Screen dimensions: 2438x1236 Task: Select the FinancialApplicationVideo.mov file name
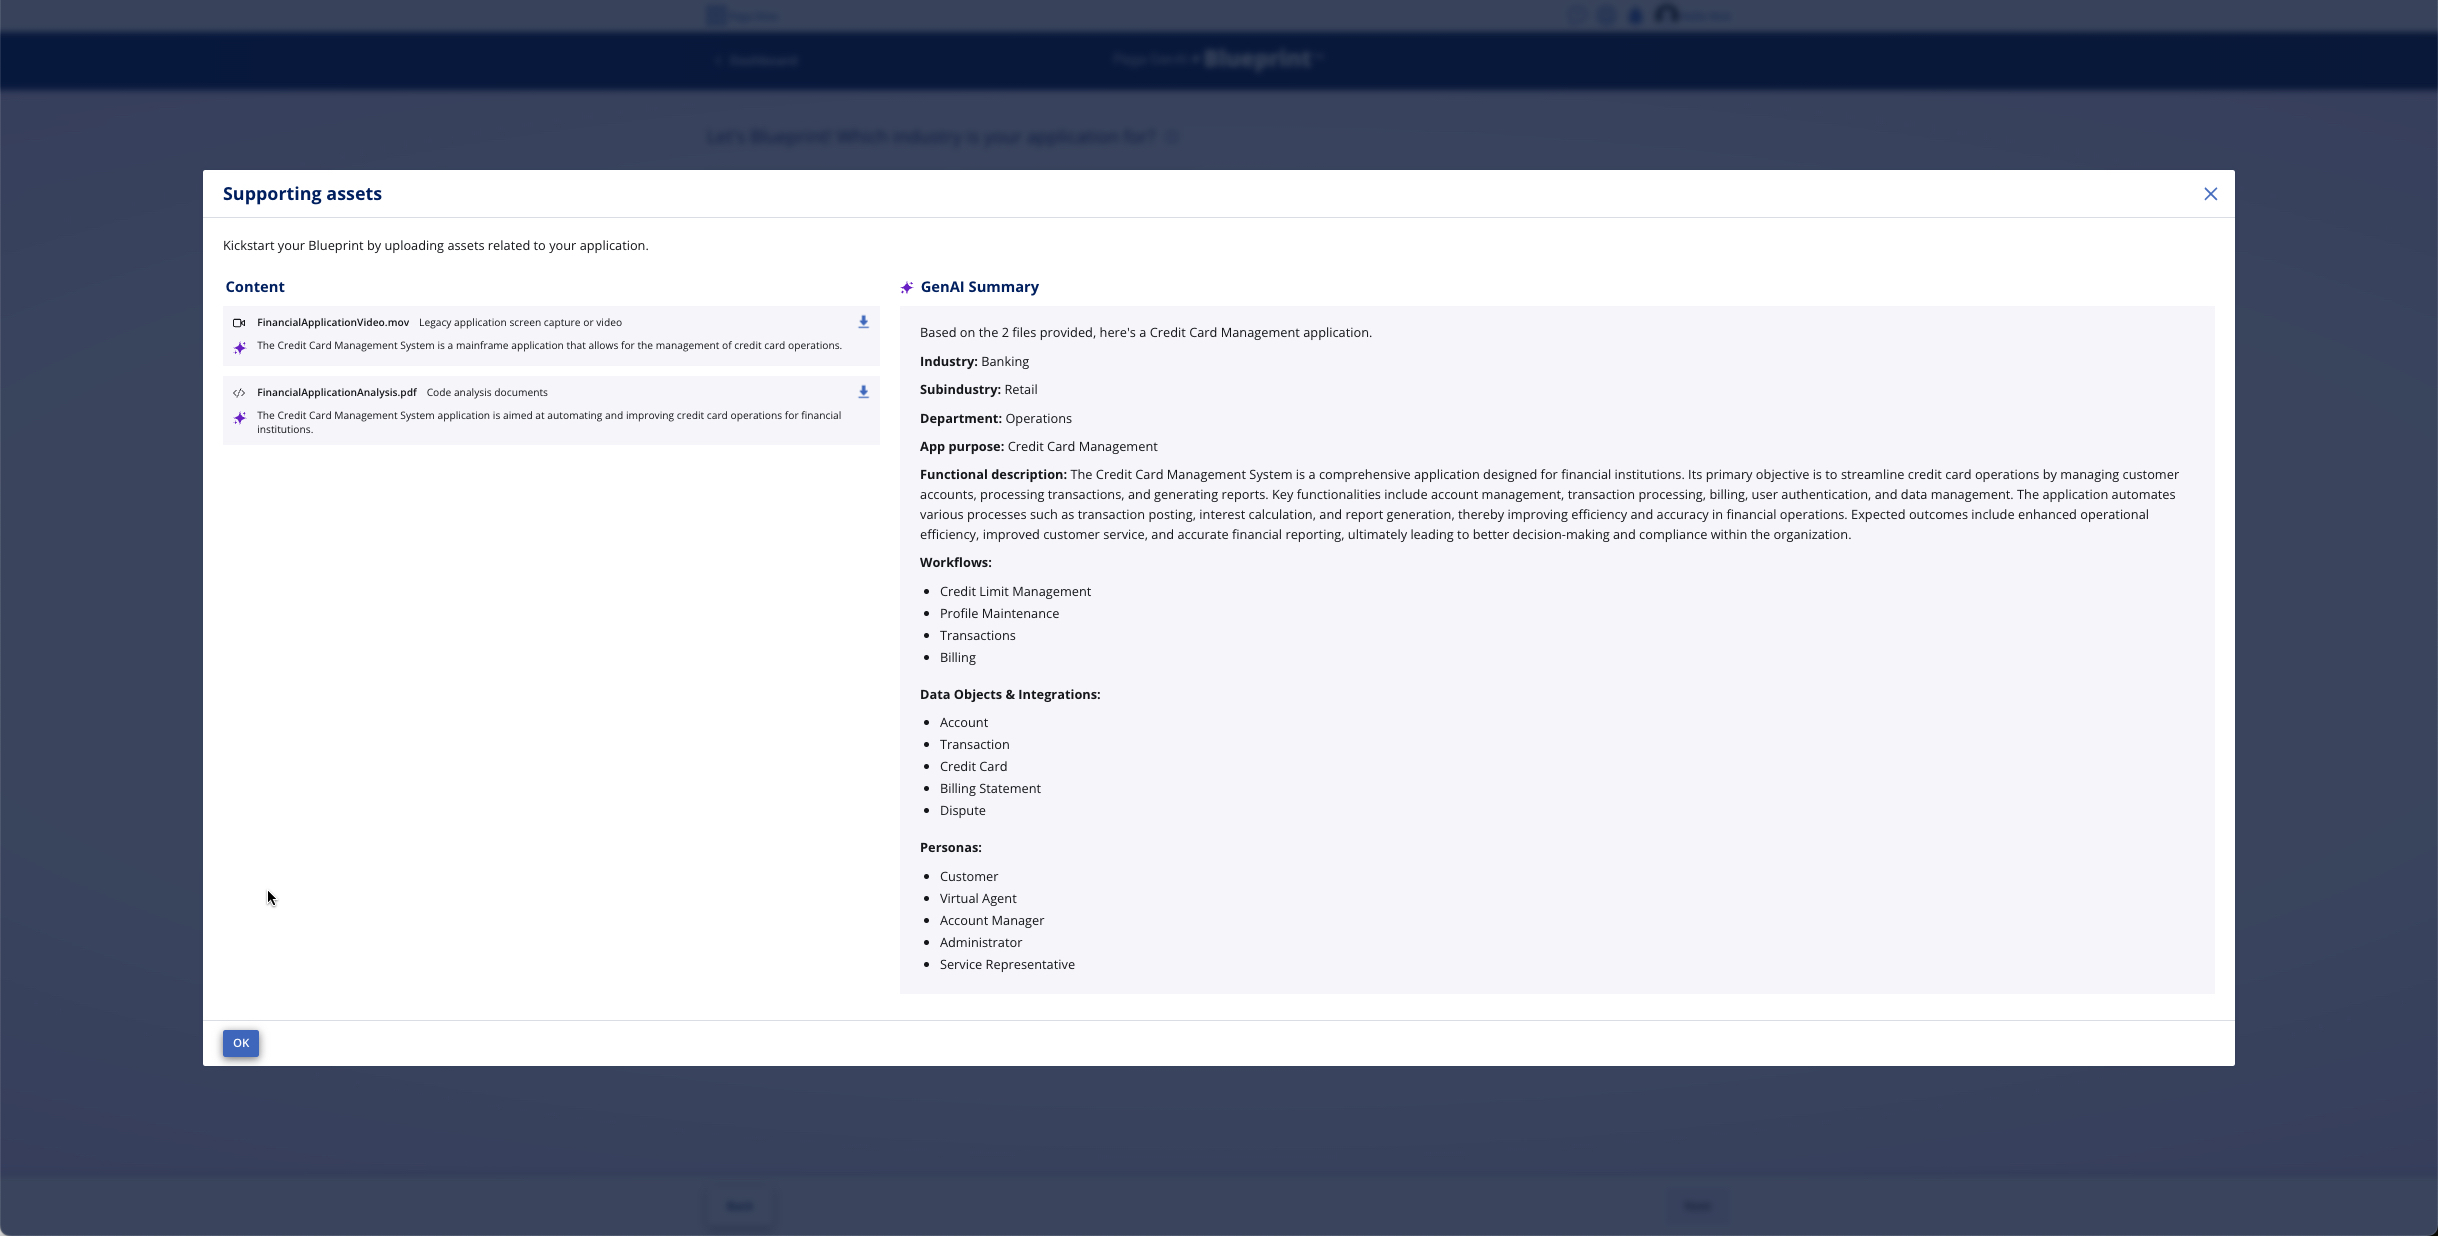pyautogui.click(x=333, y=322)
